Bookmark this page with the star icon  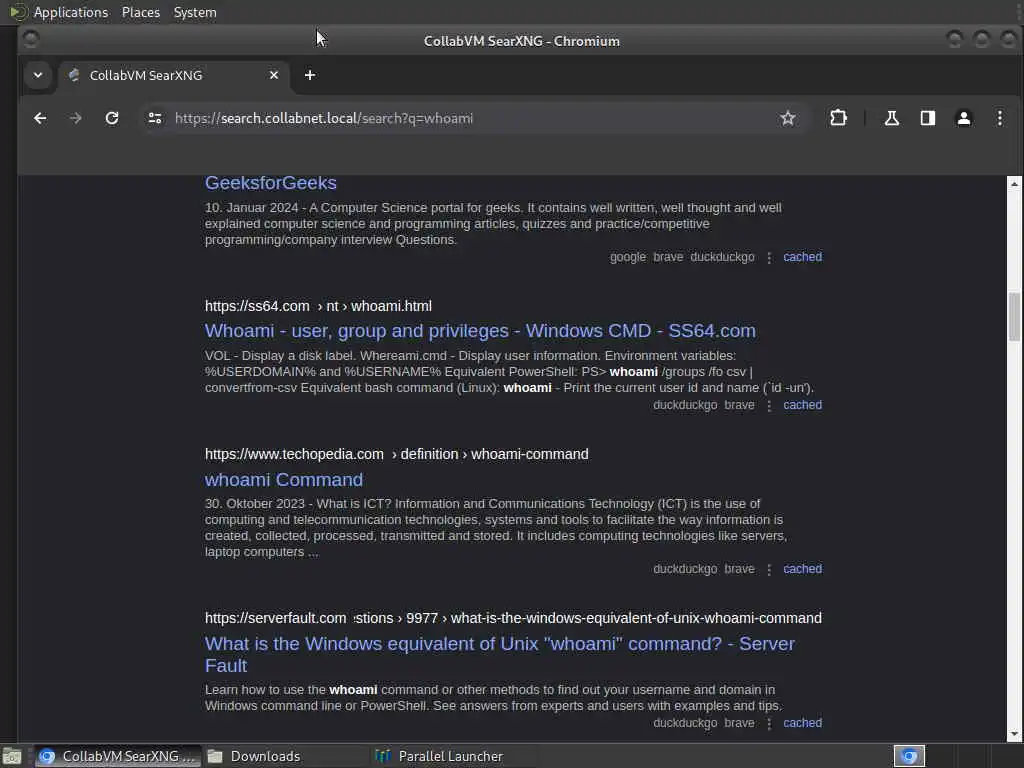[x=788, y=118]
